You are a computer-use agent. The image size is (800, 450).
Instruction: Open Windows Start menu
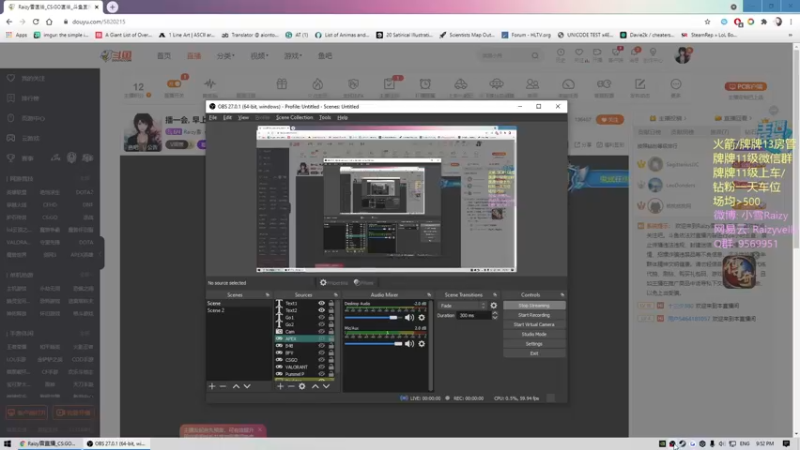7,444
